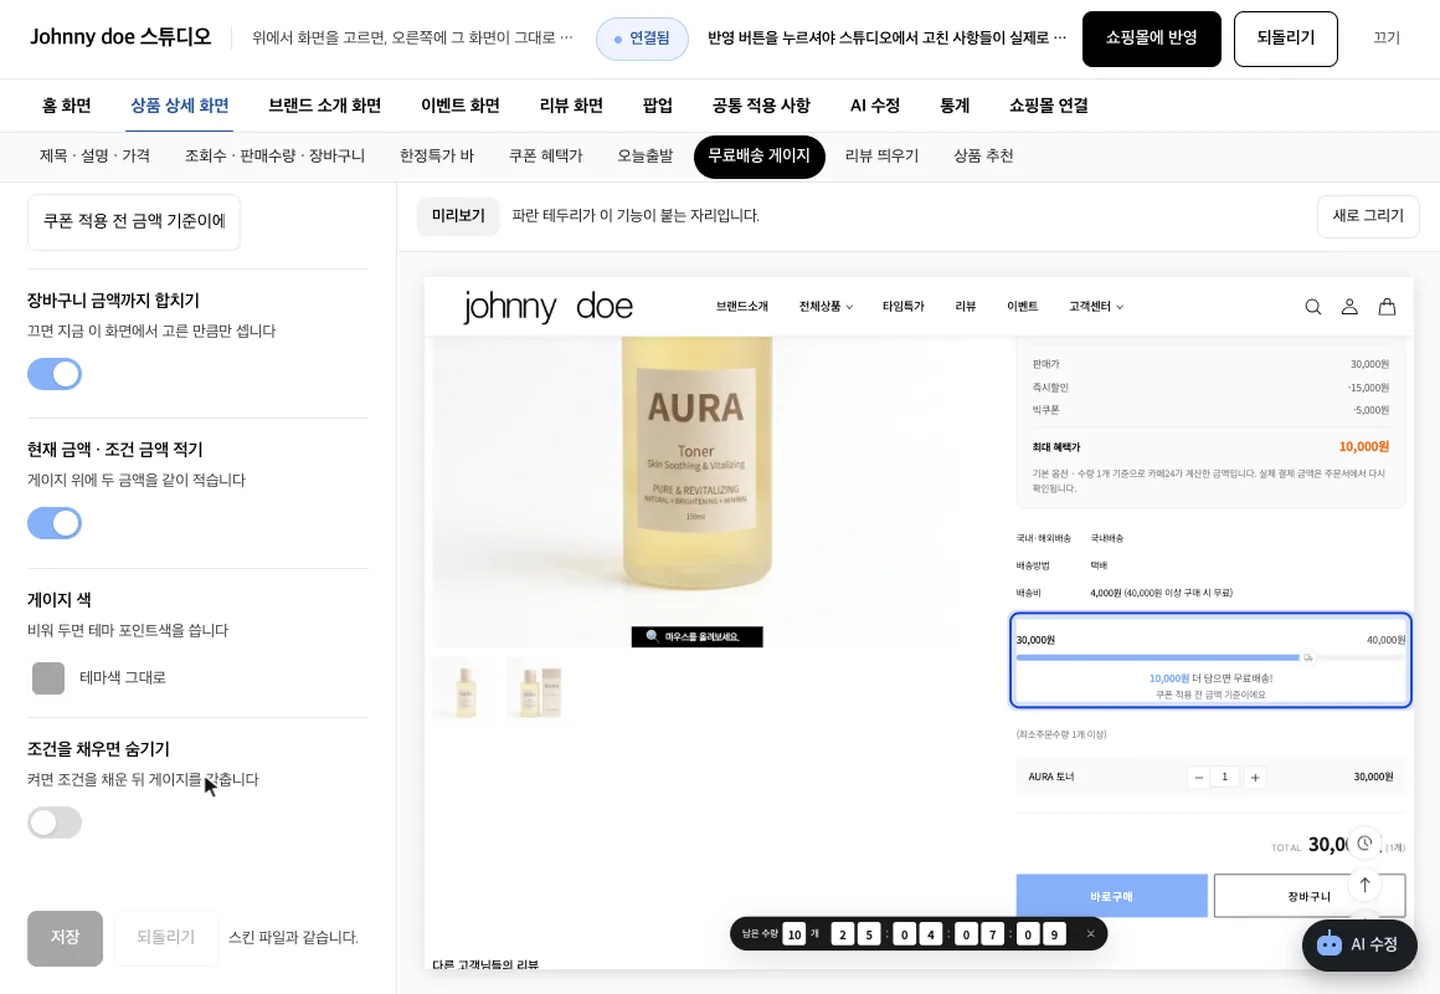Viewport: 1440px width, 994px height.
Task: Go to 리뷰 화면 tab
Action: pos(571,105)
